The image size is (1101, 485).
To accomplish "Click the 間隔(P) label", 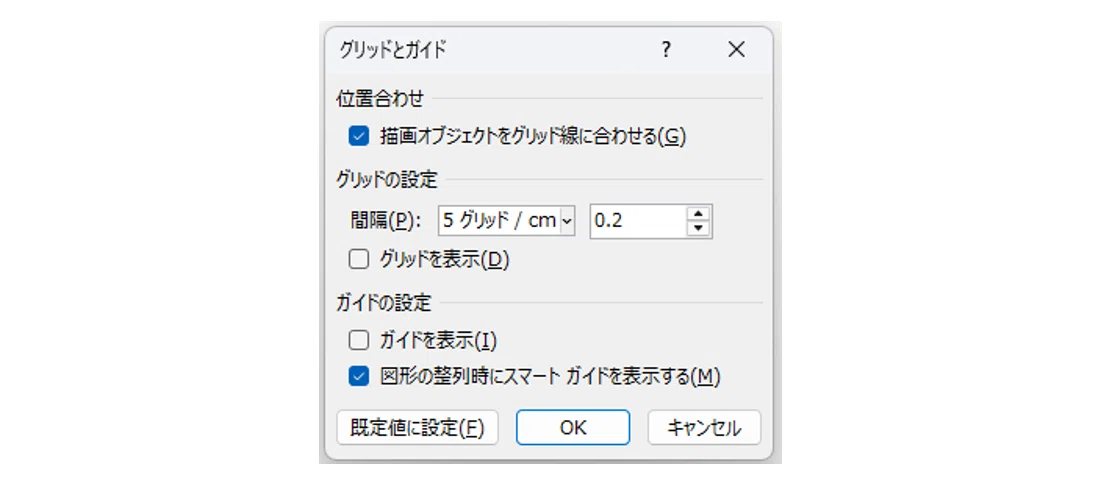I will click(385, 221).
